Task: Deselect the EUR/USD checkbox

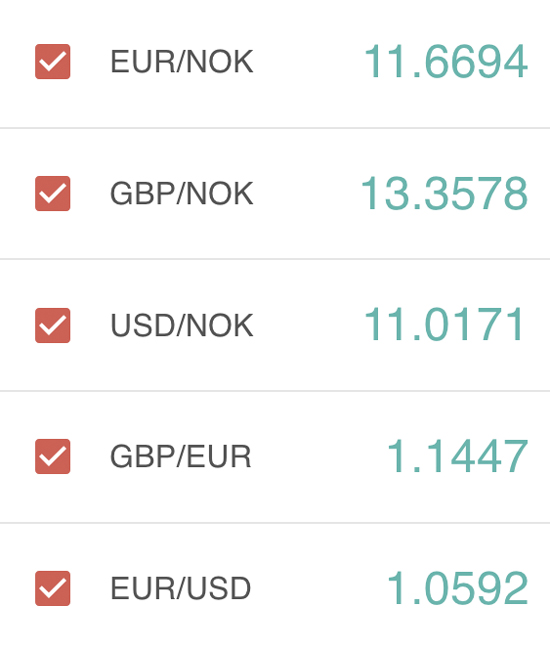Action: tap(53, 588)
